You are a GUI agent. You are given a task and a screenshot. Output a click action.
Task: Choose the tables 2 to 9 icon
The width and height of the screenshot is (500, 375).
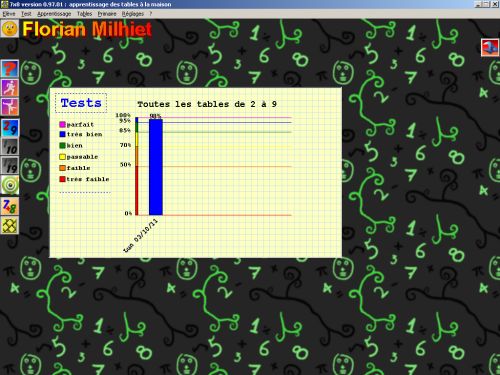coord(10,128)
